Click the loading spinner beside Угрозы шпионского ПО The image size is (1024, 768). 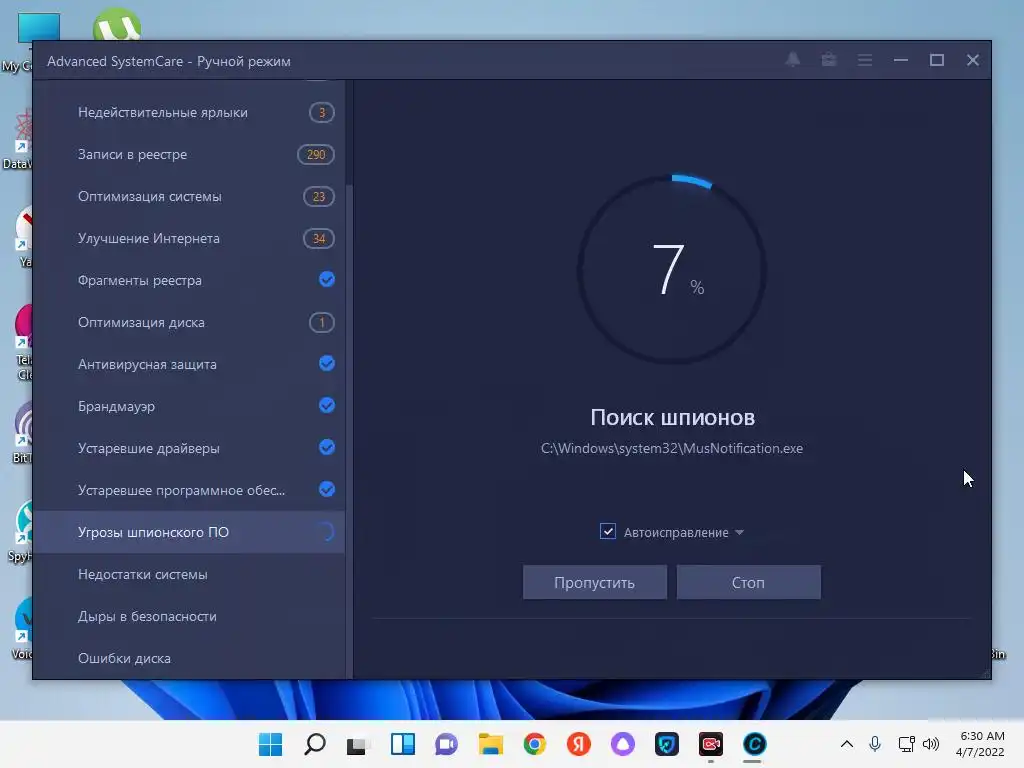326,532
